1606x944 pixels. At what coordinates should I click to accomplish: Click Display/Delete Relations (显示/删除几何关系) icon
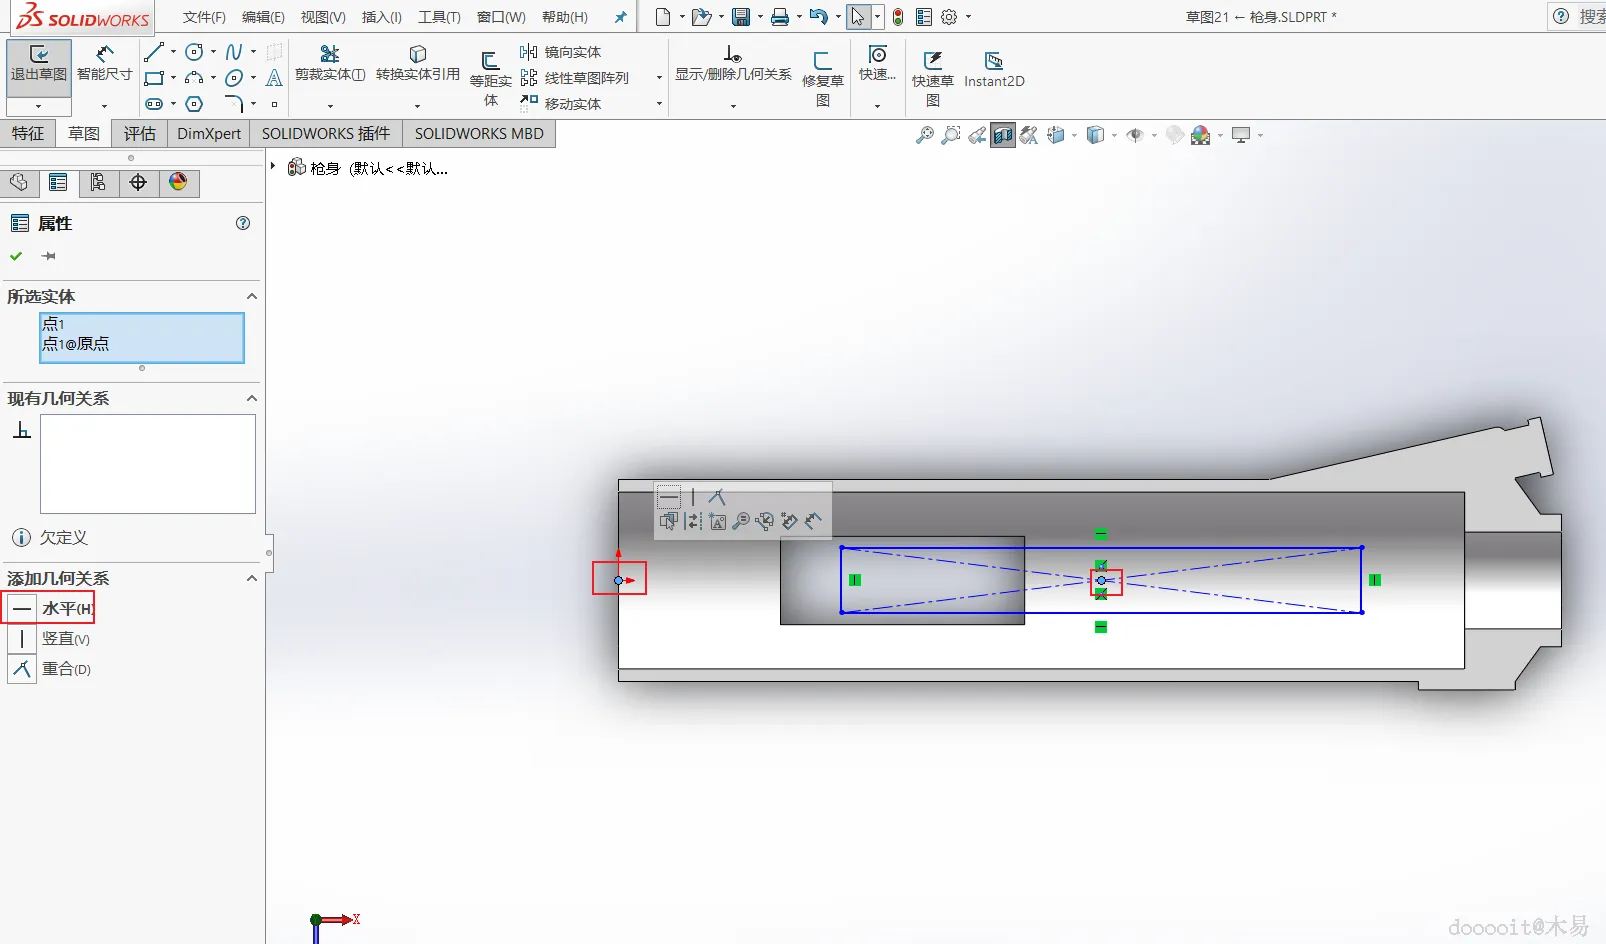[733, 63]
